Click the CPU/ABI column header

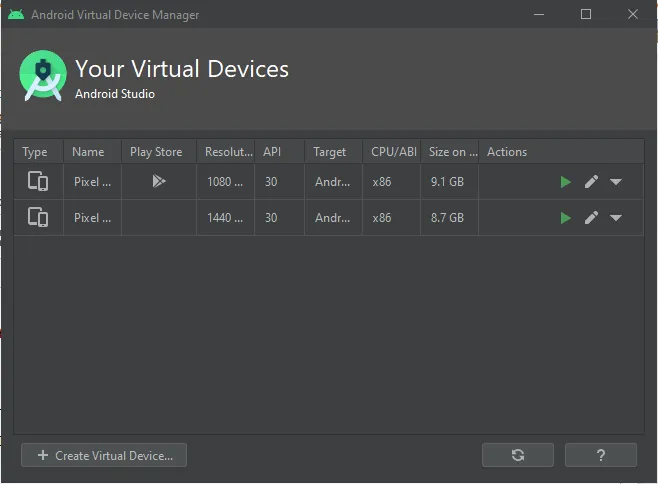pos(393,152)
